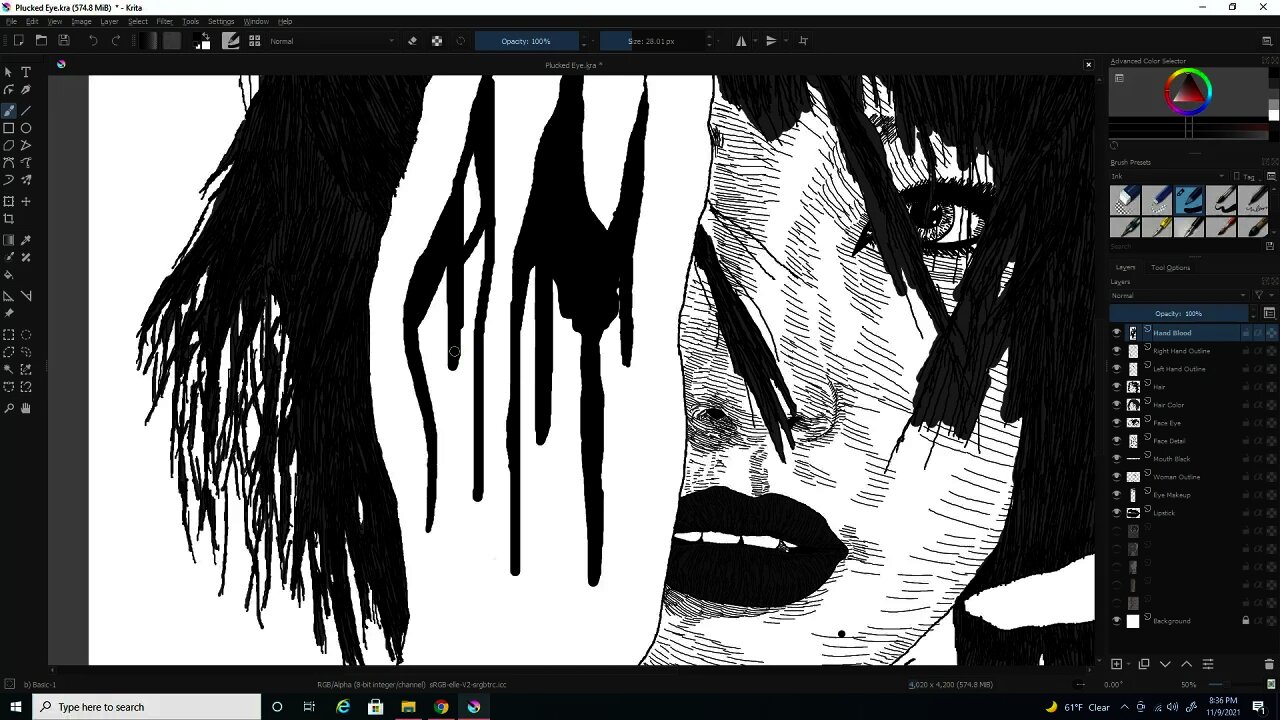Select the Rectangular Selection tool
The width and height of the screenshot is (1280, 720).
[x=9, y=335]
